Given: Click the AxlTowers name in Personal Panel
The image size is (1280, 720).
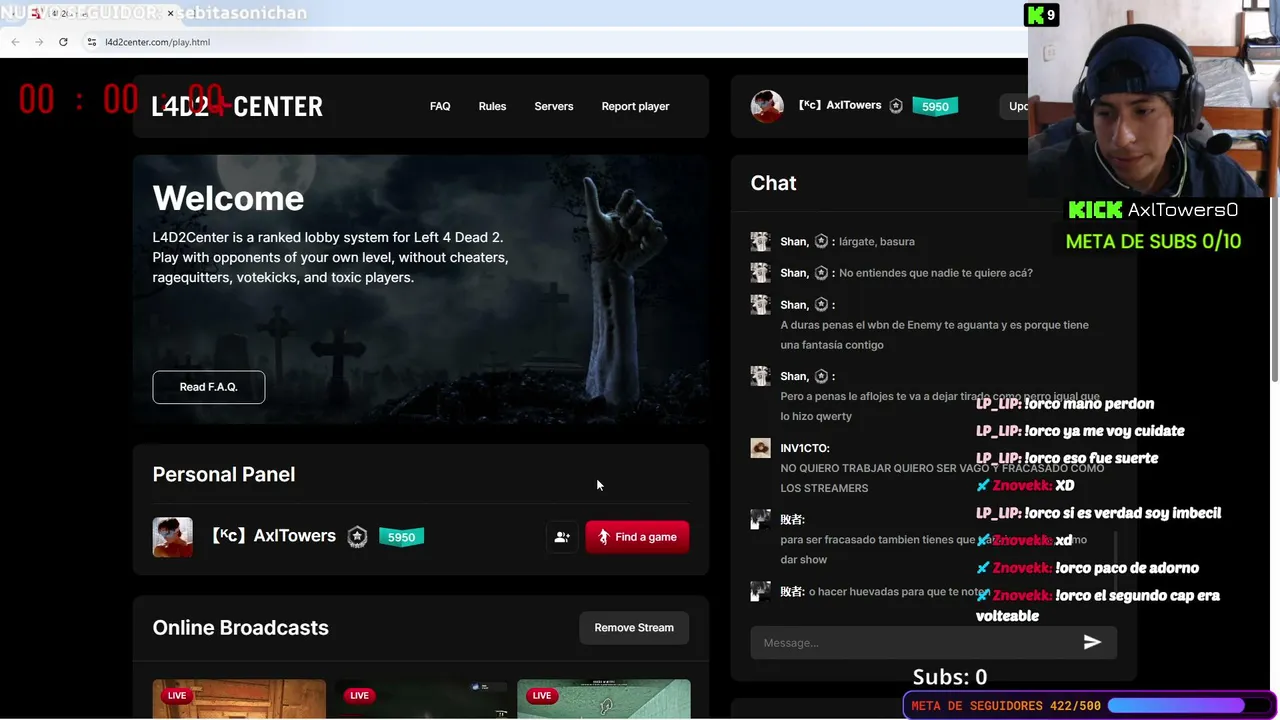Looking at the screenshot, I should click(x=273, y=536).
